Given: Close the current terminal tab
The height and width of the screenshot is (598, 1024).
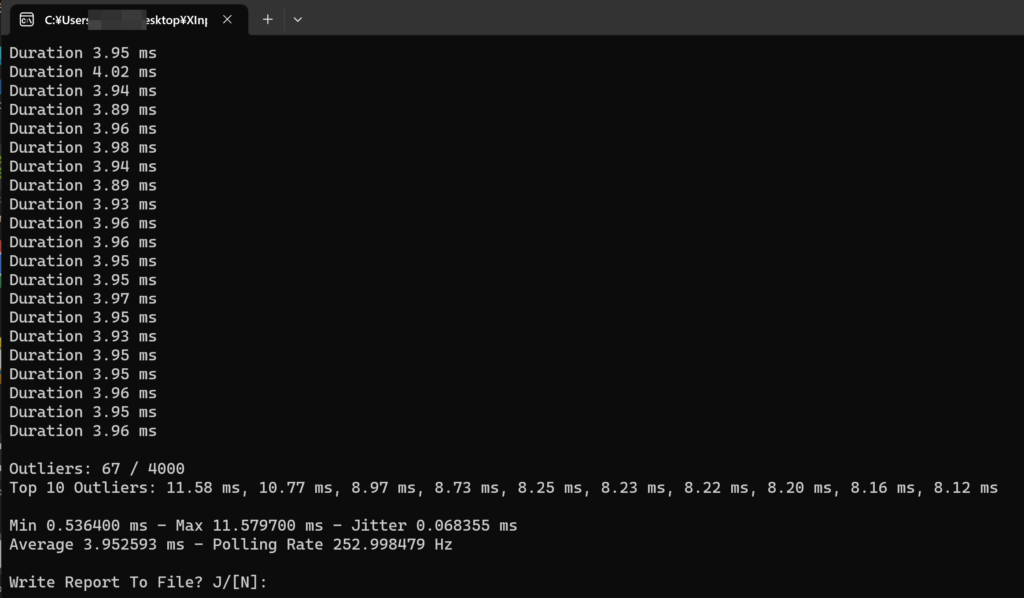Looking at the screenshot, I should (228, 19).
